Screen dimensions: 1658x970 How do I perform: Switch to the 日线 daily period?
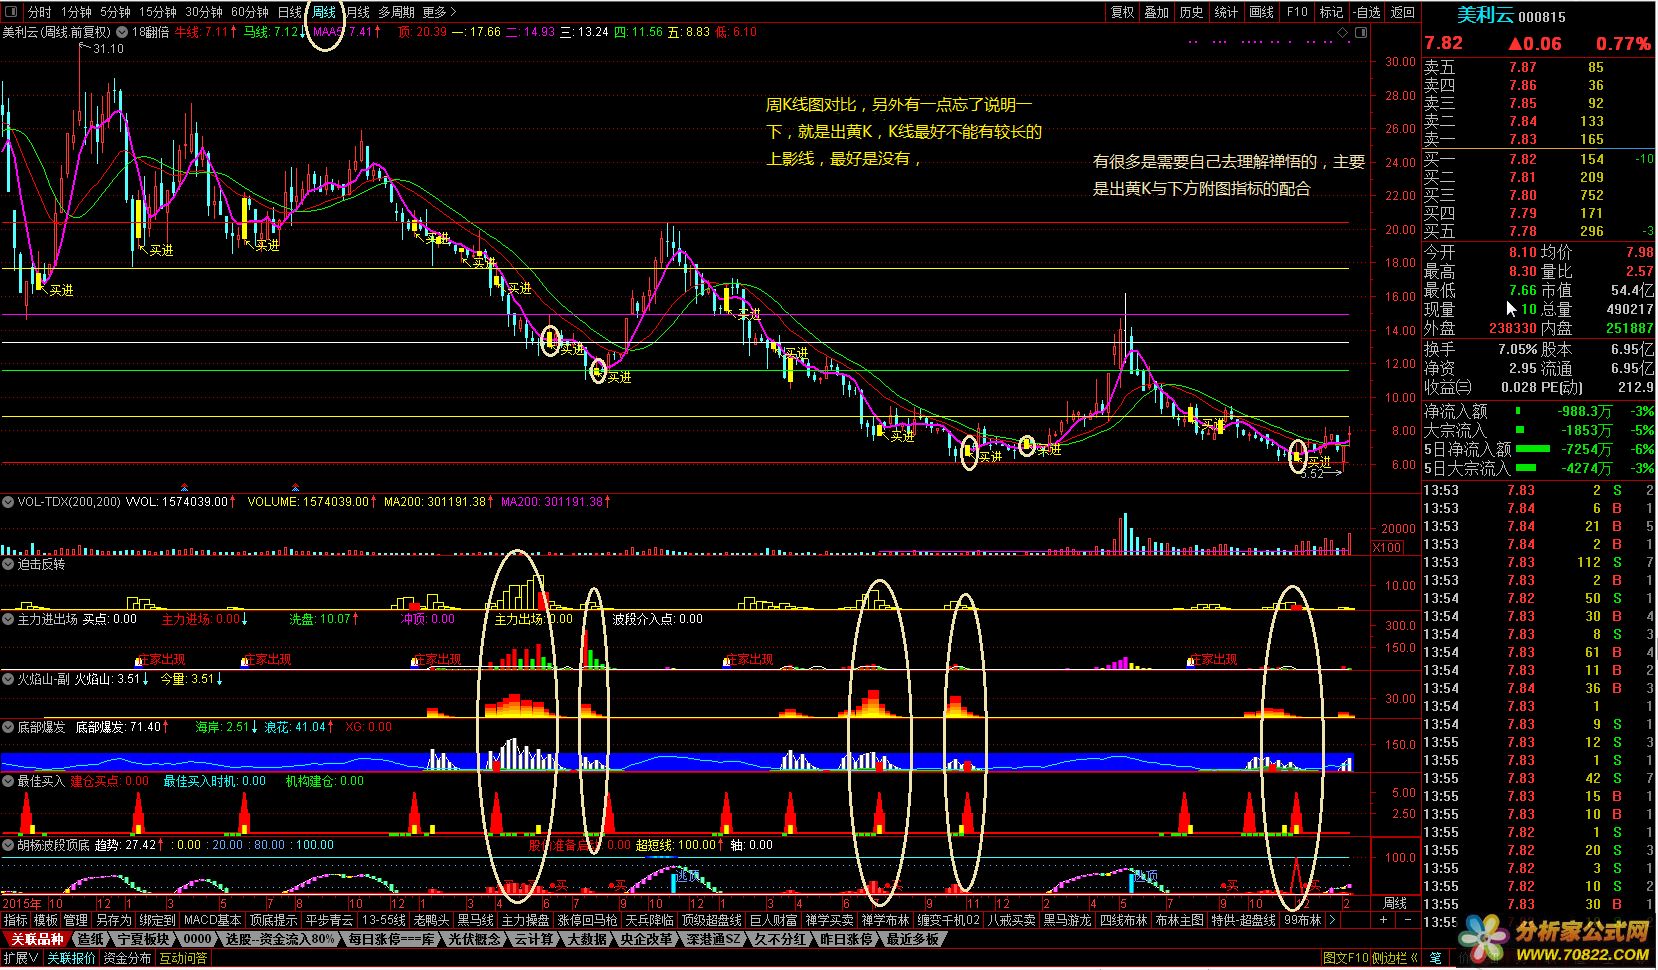[x=289, y=12]
